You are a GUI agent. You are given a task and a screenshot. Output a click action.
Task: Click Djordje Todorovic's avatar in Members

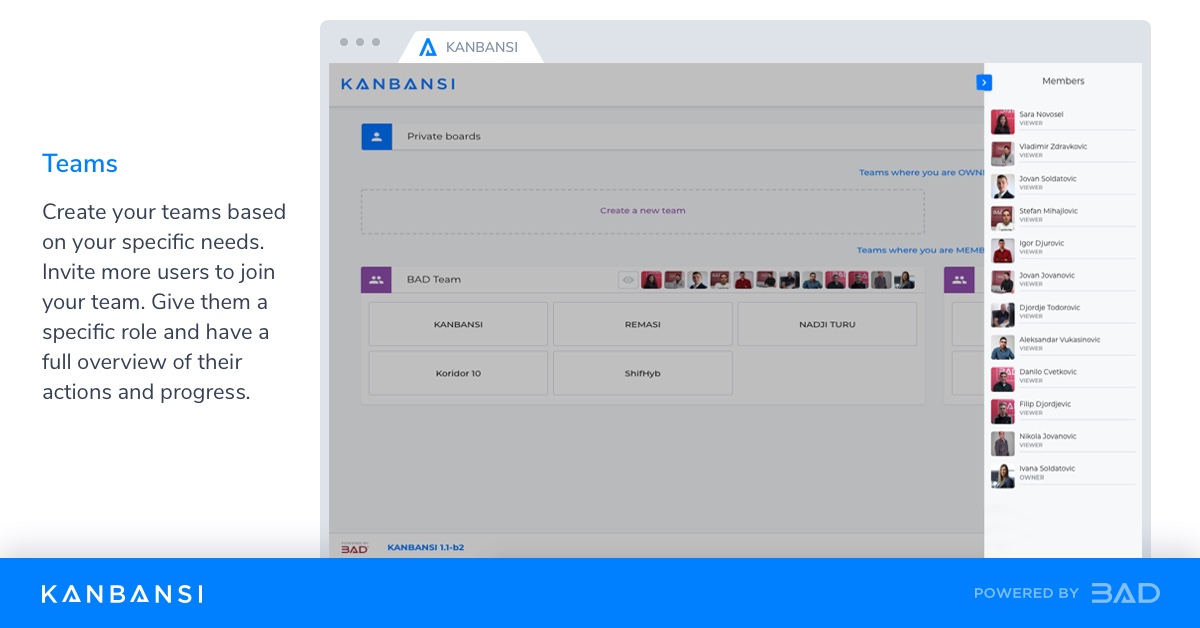[x=1002, y=315]
